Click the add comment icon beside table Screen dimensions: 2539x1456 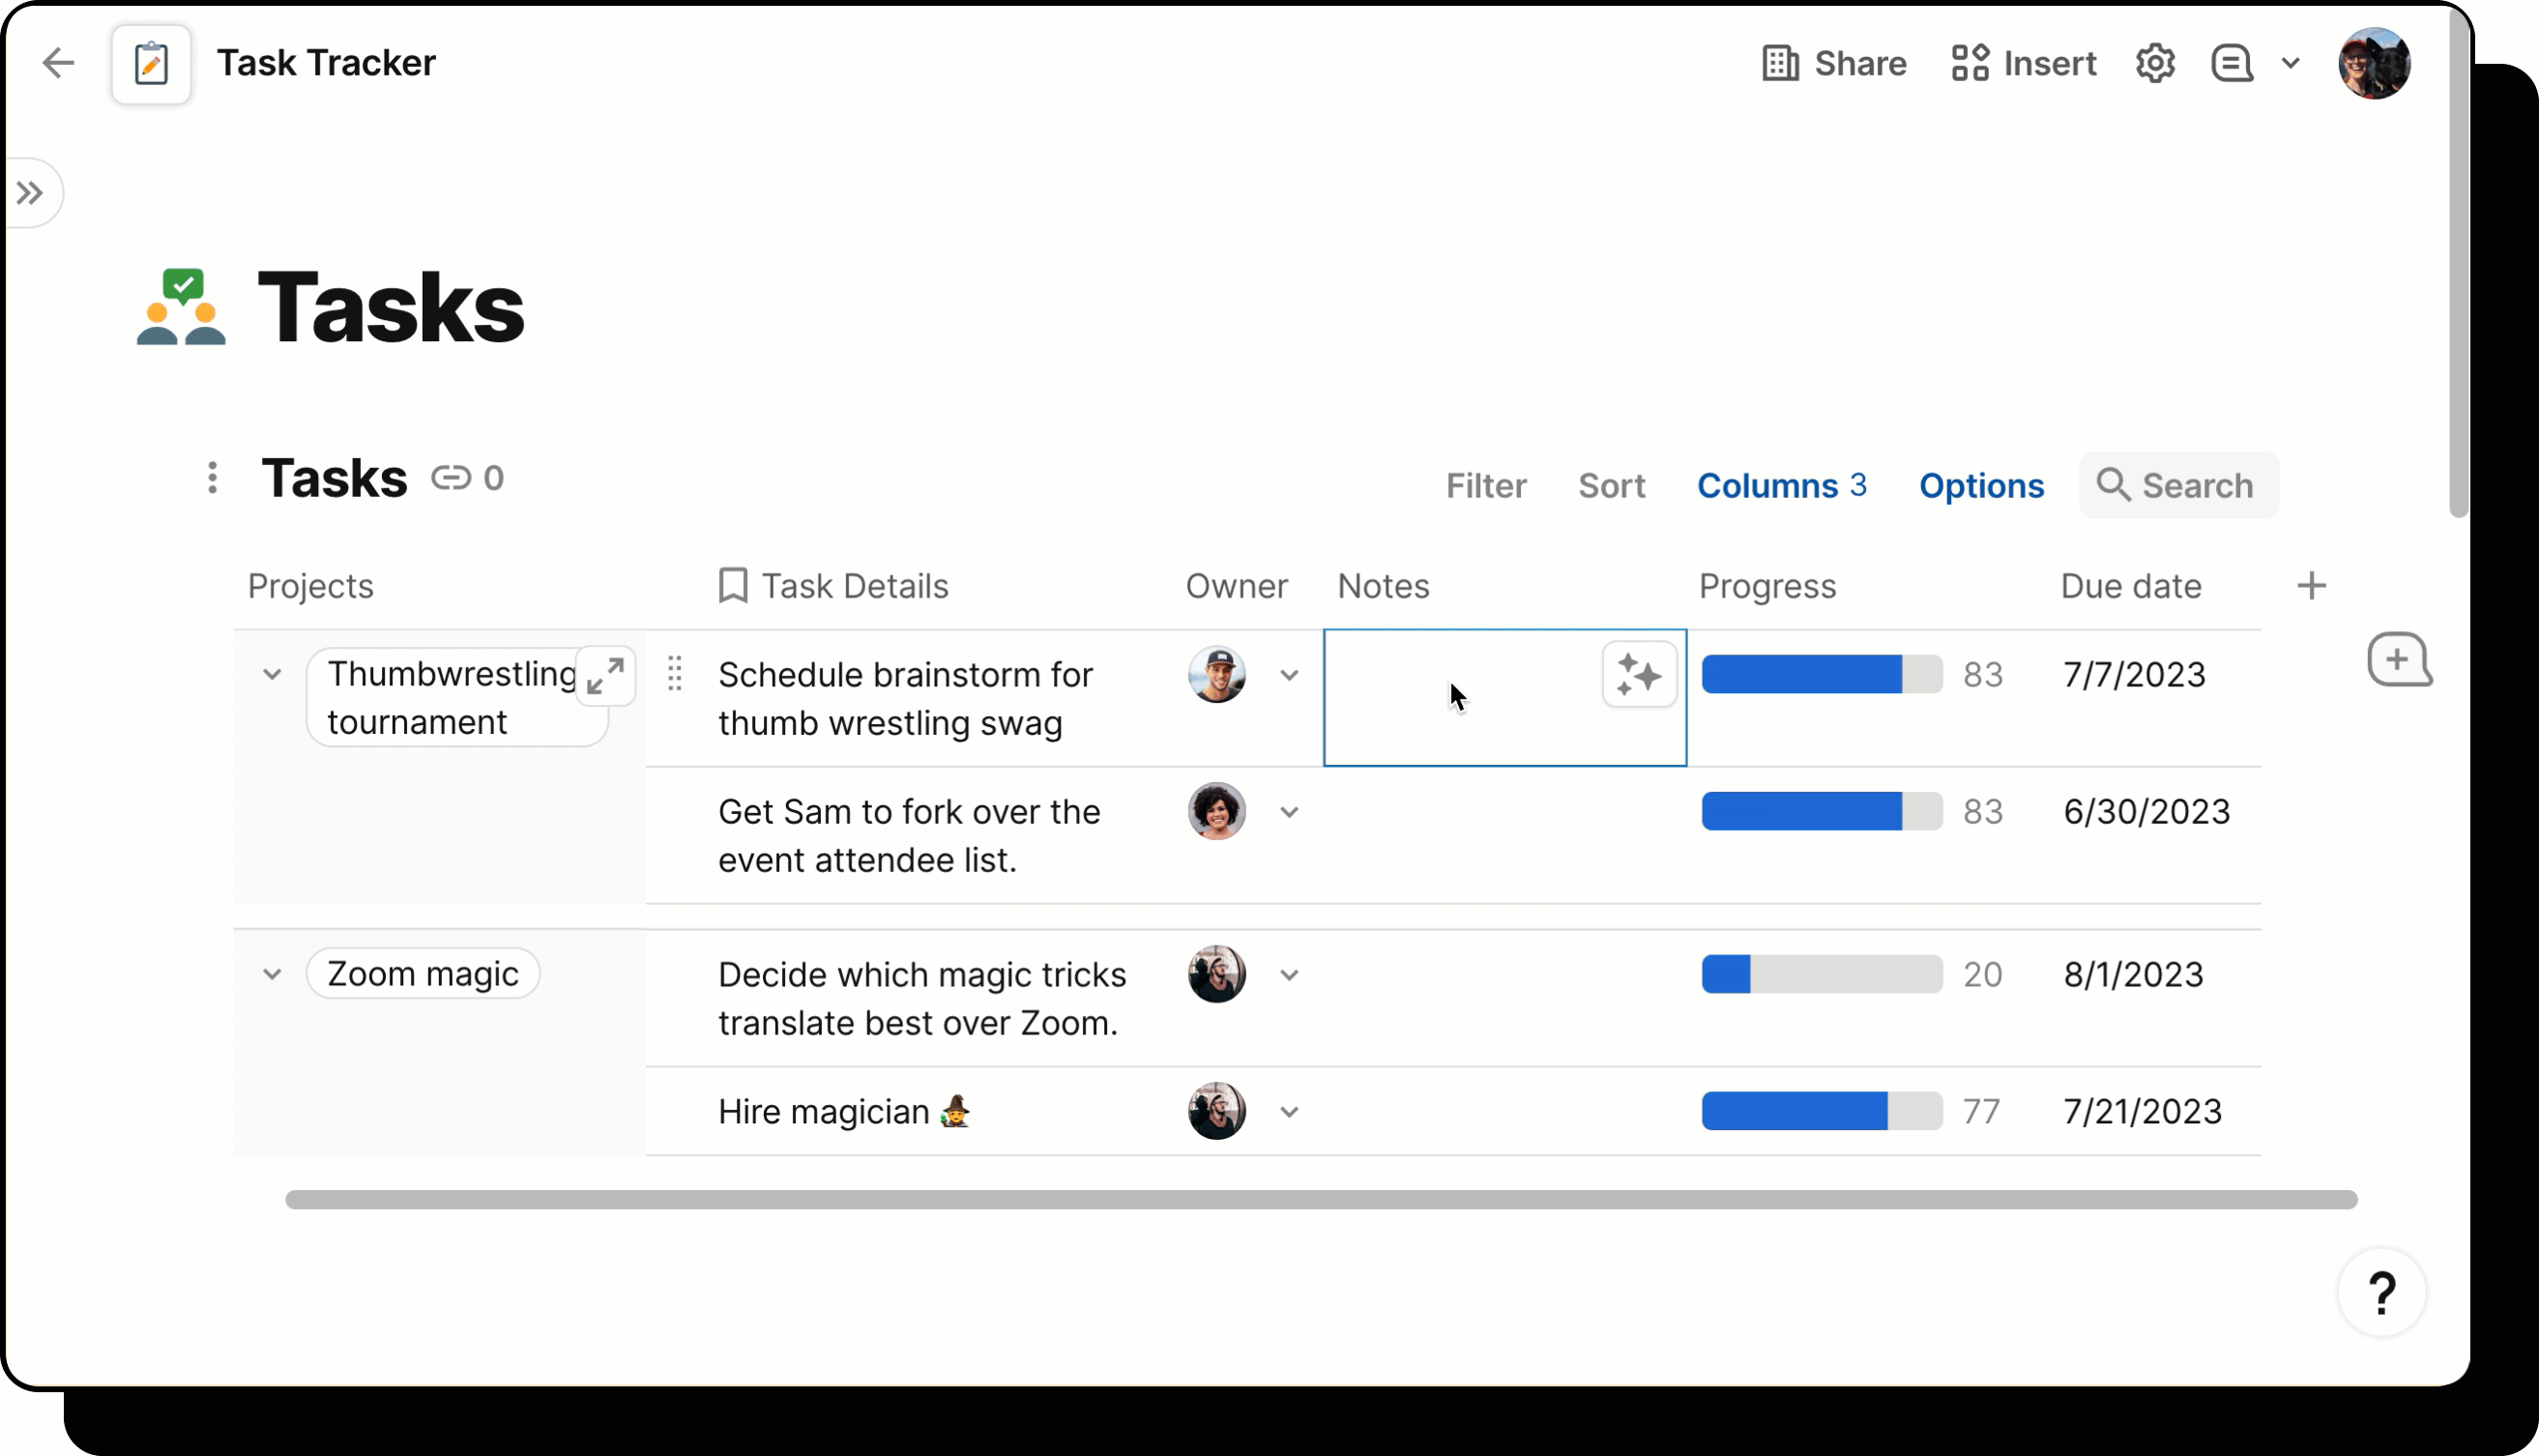point(2398,660)
